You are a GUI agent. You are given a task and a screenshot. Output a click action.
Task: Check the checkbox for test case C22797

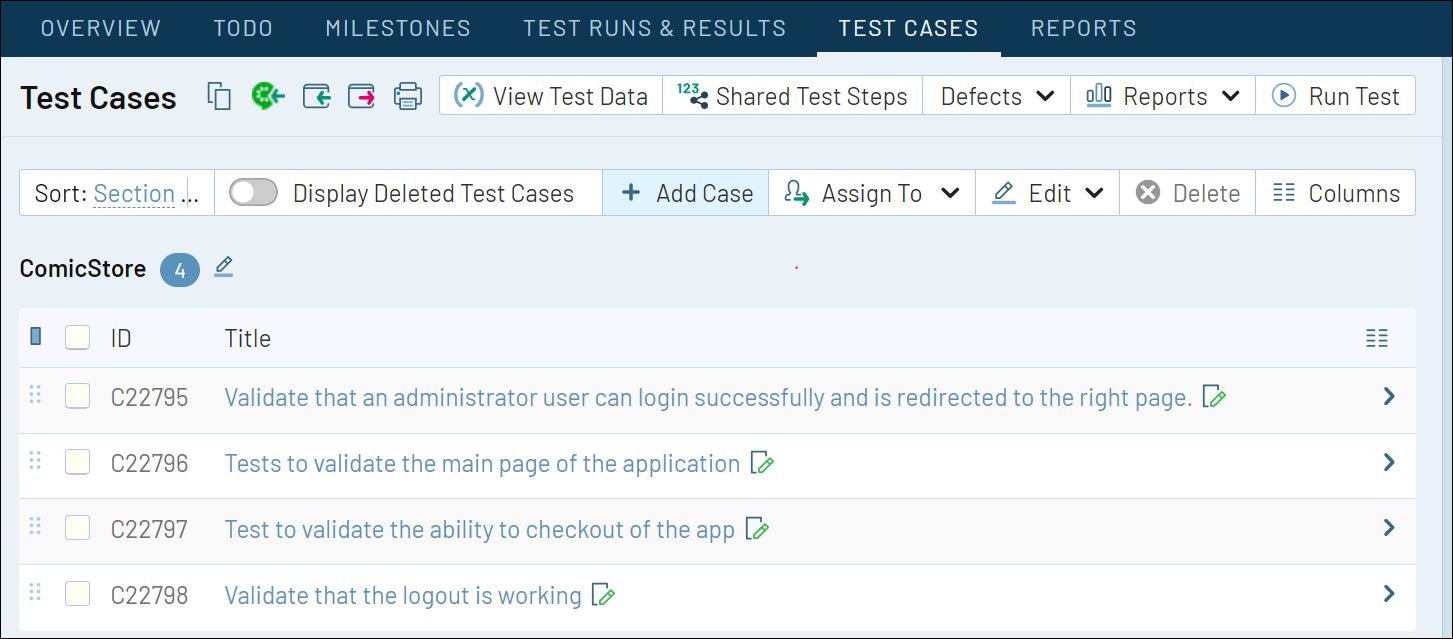click(x=77, y=528)
